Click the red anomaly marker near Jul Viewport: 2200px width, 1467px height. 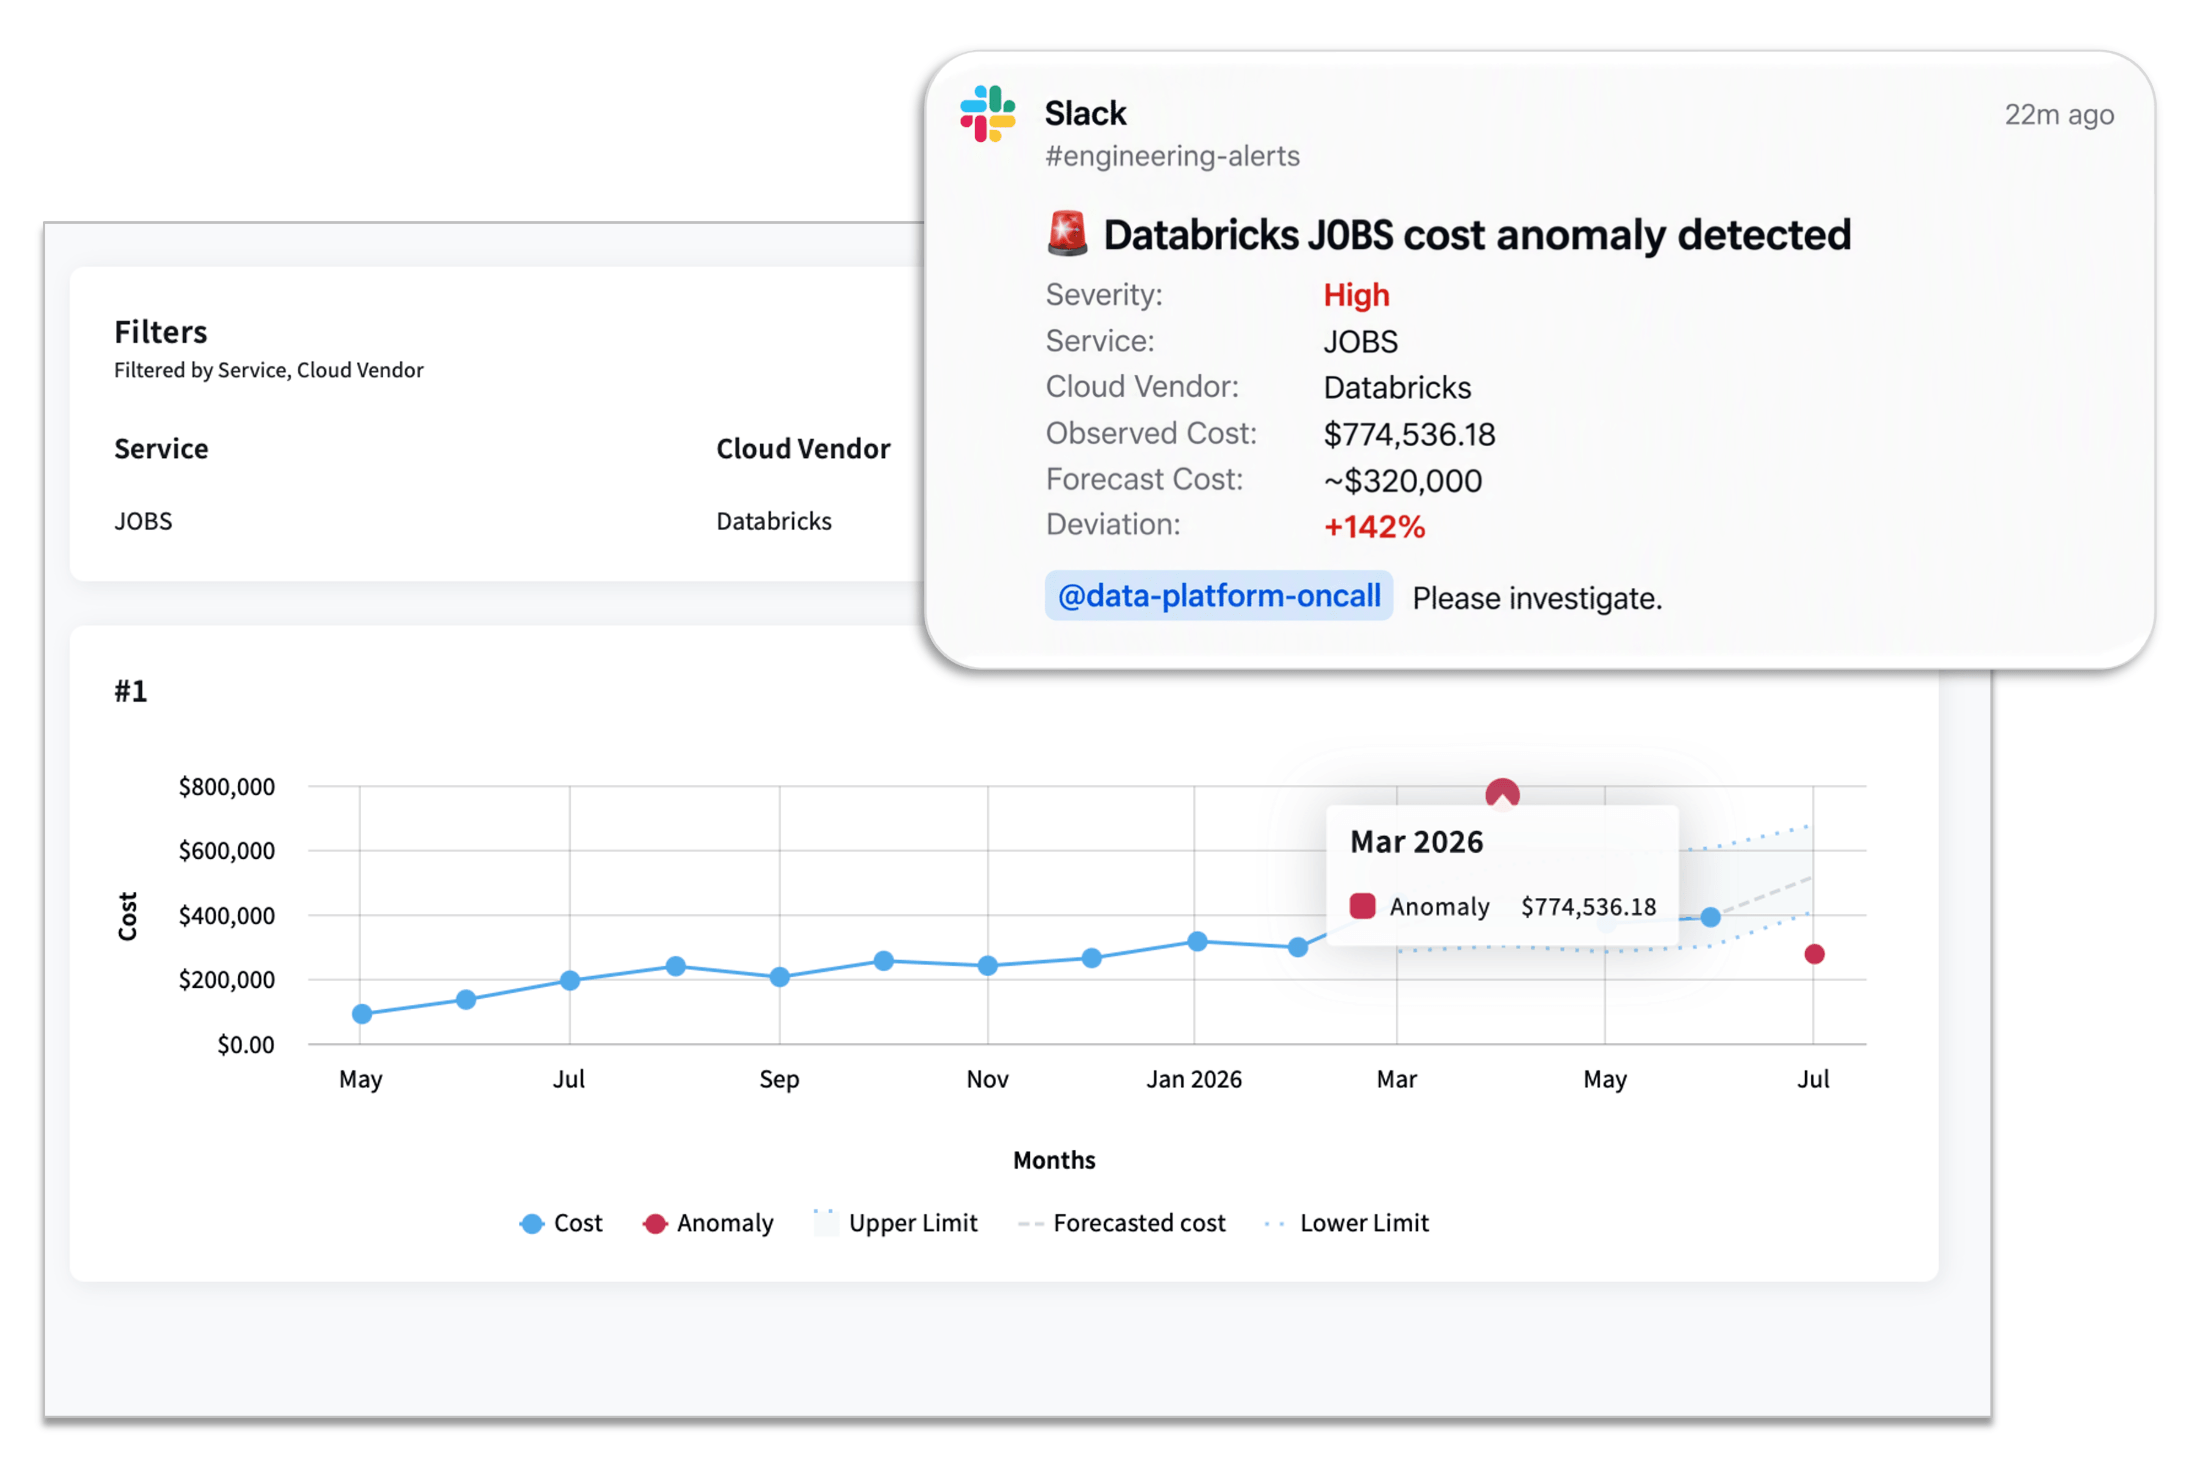point(1814,954)
